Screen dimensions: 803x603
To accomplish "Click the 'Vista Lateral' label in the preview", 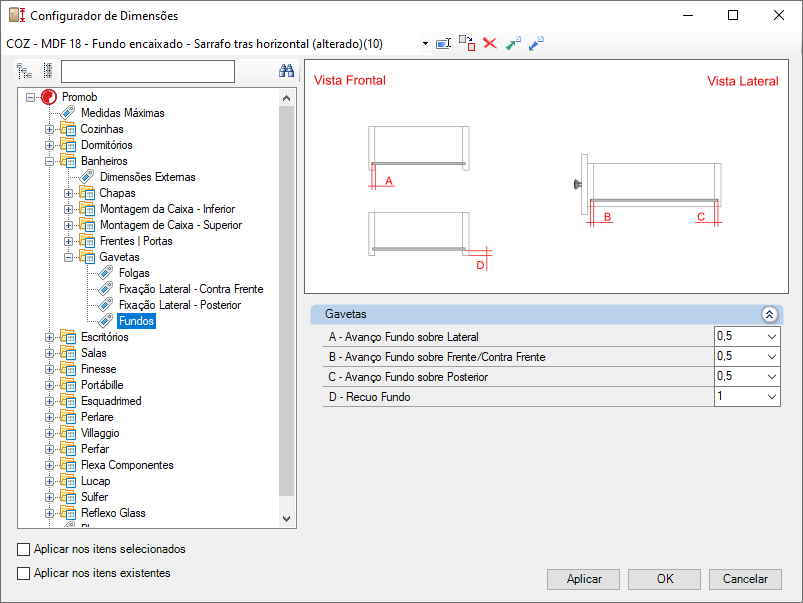I will click(x=743, y=81).
